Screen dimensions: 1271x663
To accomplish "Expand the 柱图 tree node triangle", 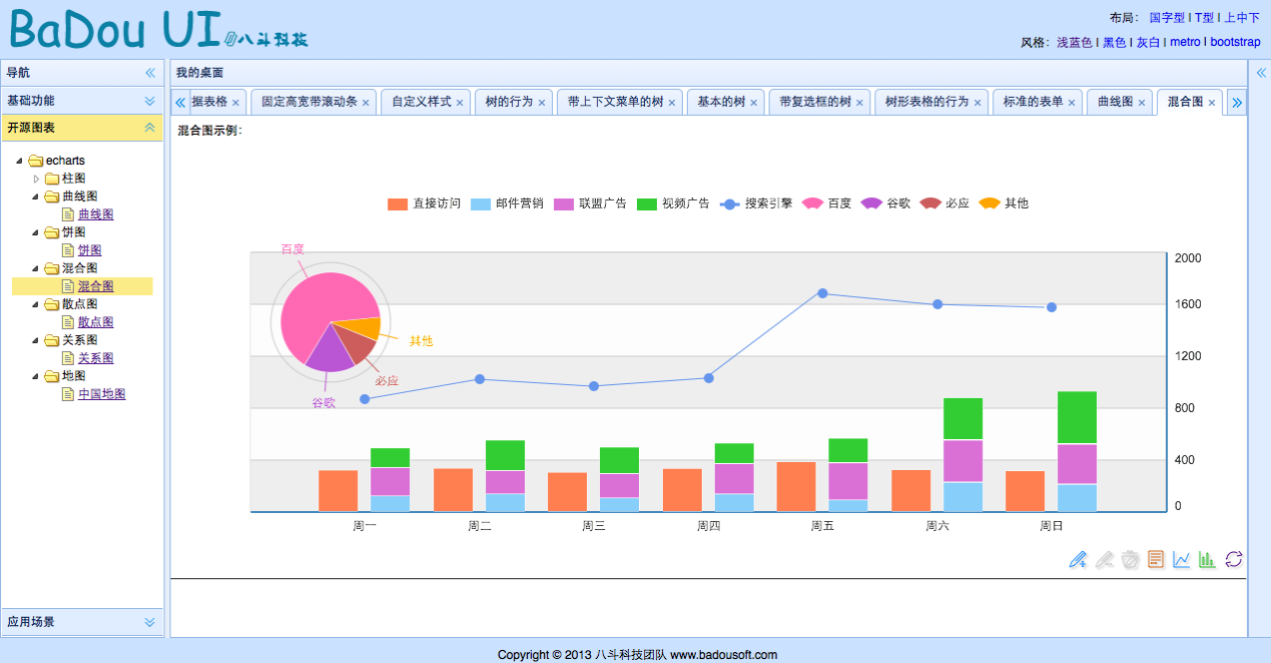I will 36,179.
